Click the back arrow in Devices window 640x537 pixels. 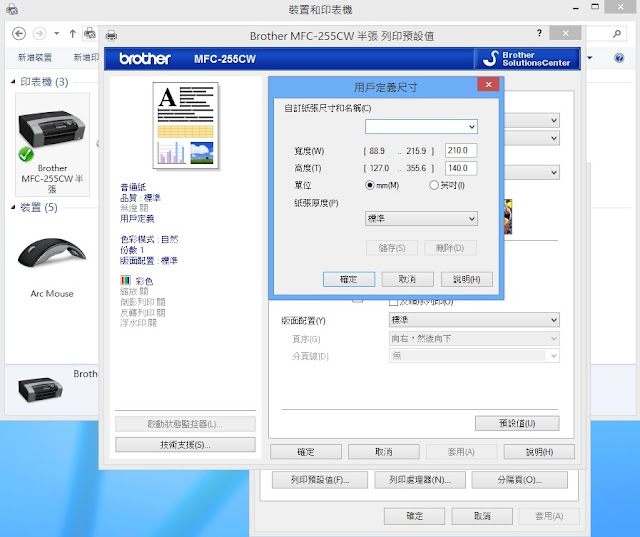pos(19,33)
